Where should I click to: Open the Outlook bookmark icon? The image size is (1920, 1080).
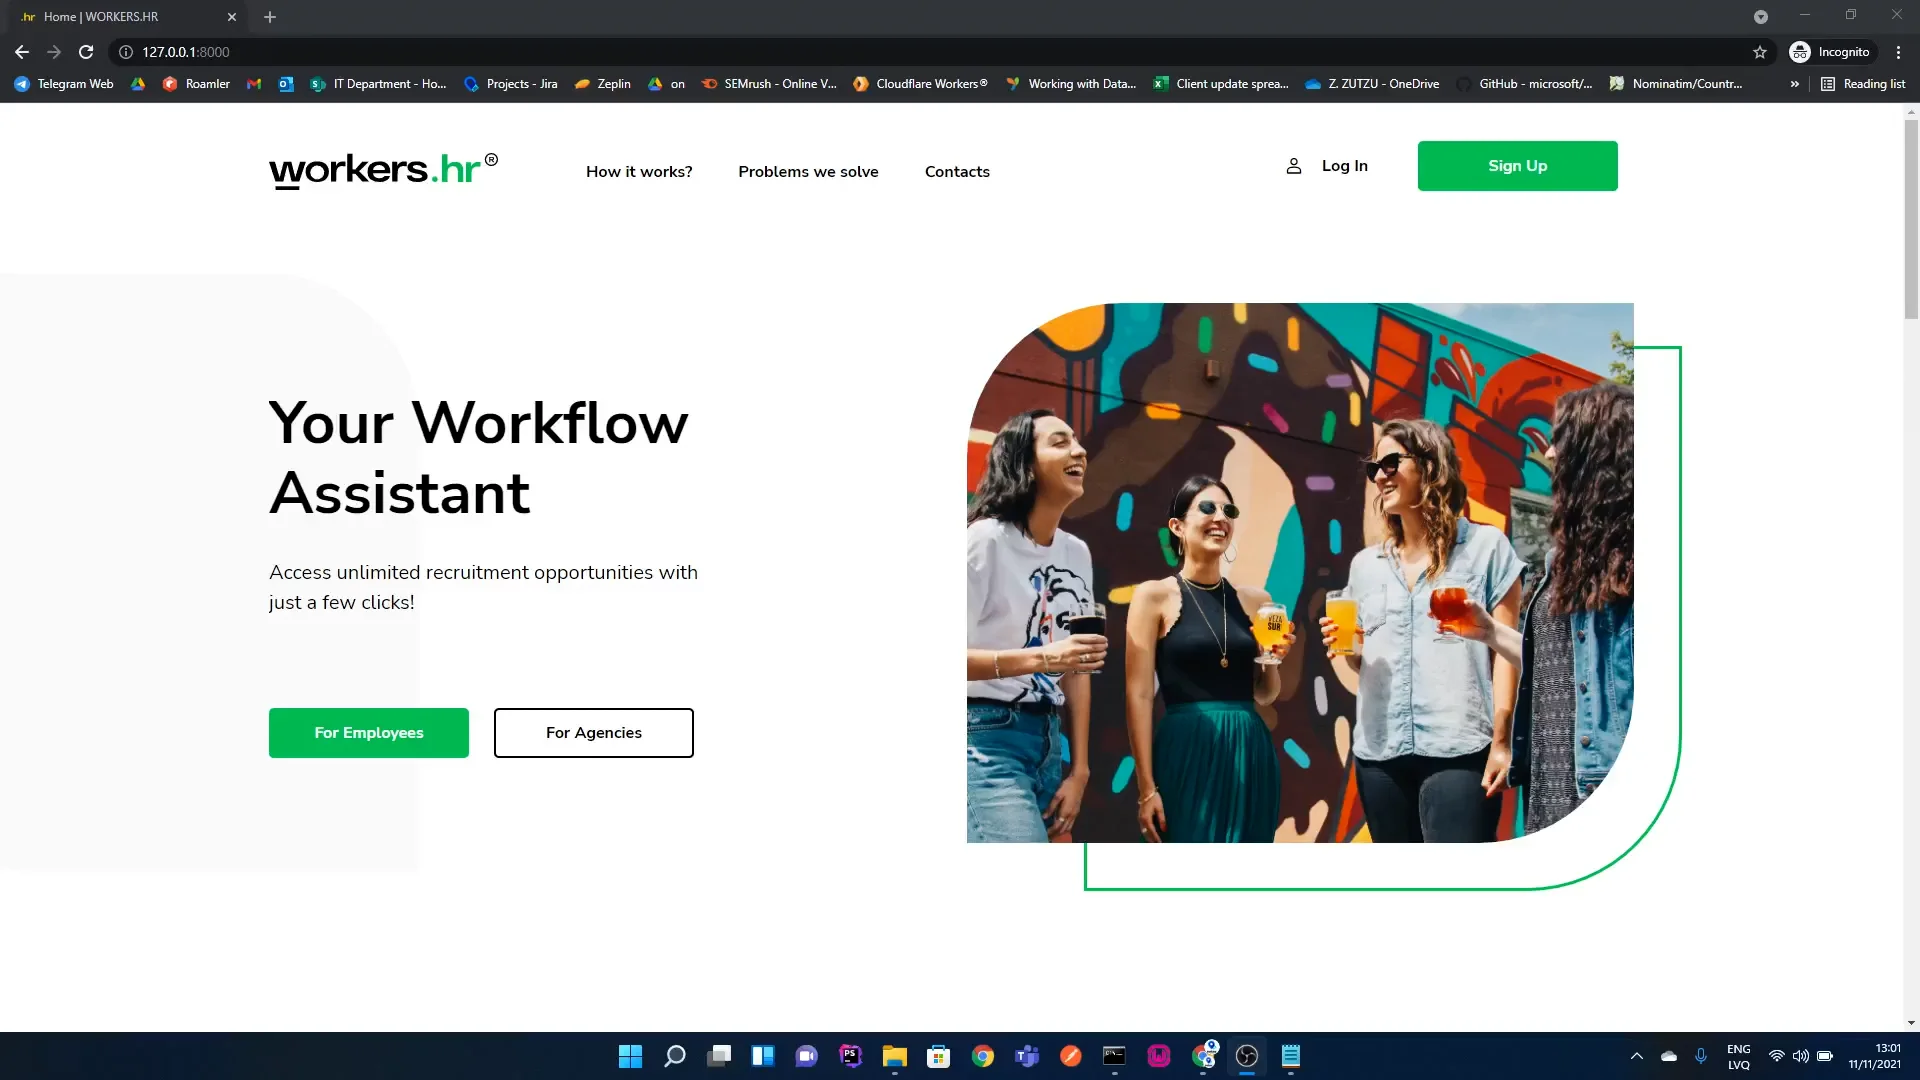[286, 84]
